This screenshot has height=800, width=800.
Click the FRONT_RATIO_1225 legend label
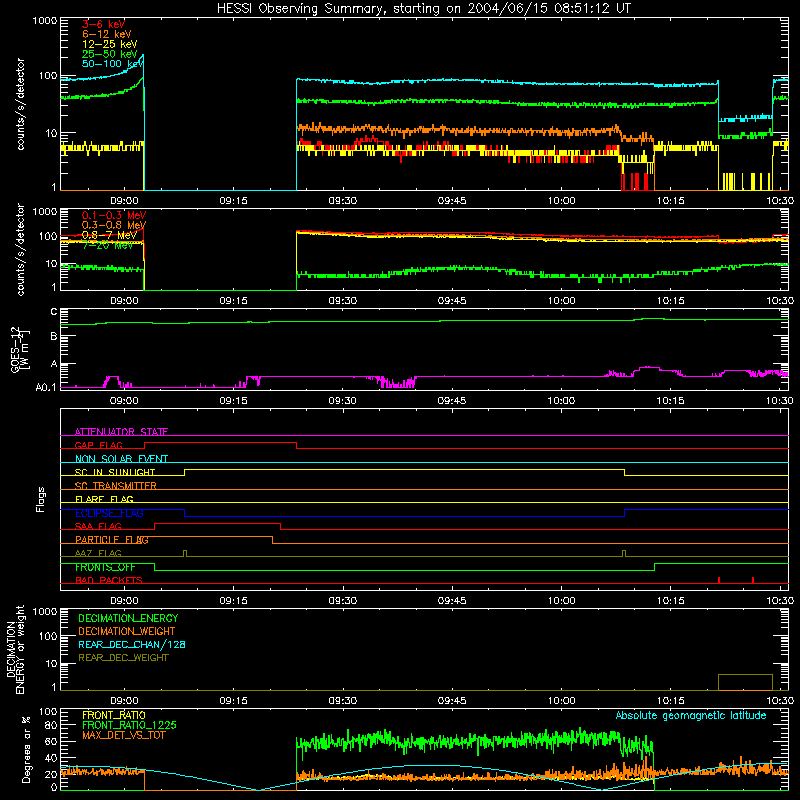pyautogui.click(x=130, y=725)
